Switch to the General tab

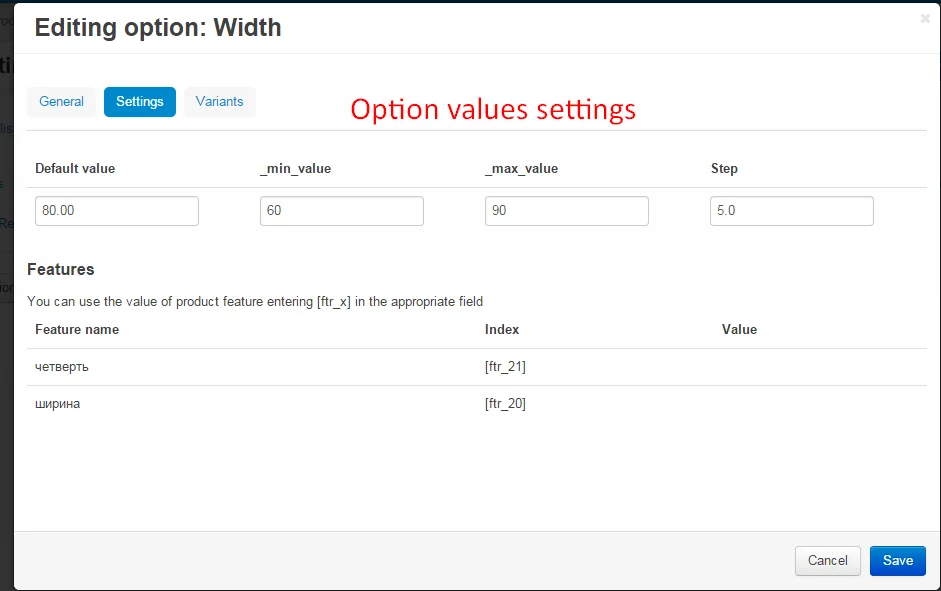point(61,102)
